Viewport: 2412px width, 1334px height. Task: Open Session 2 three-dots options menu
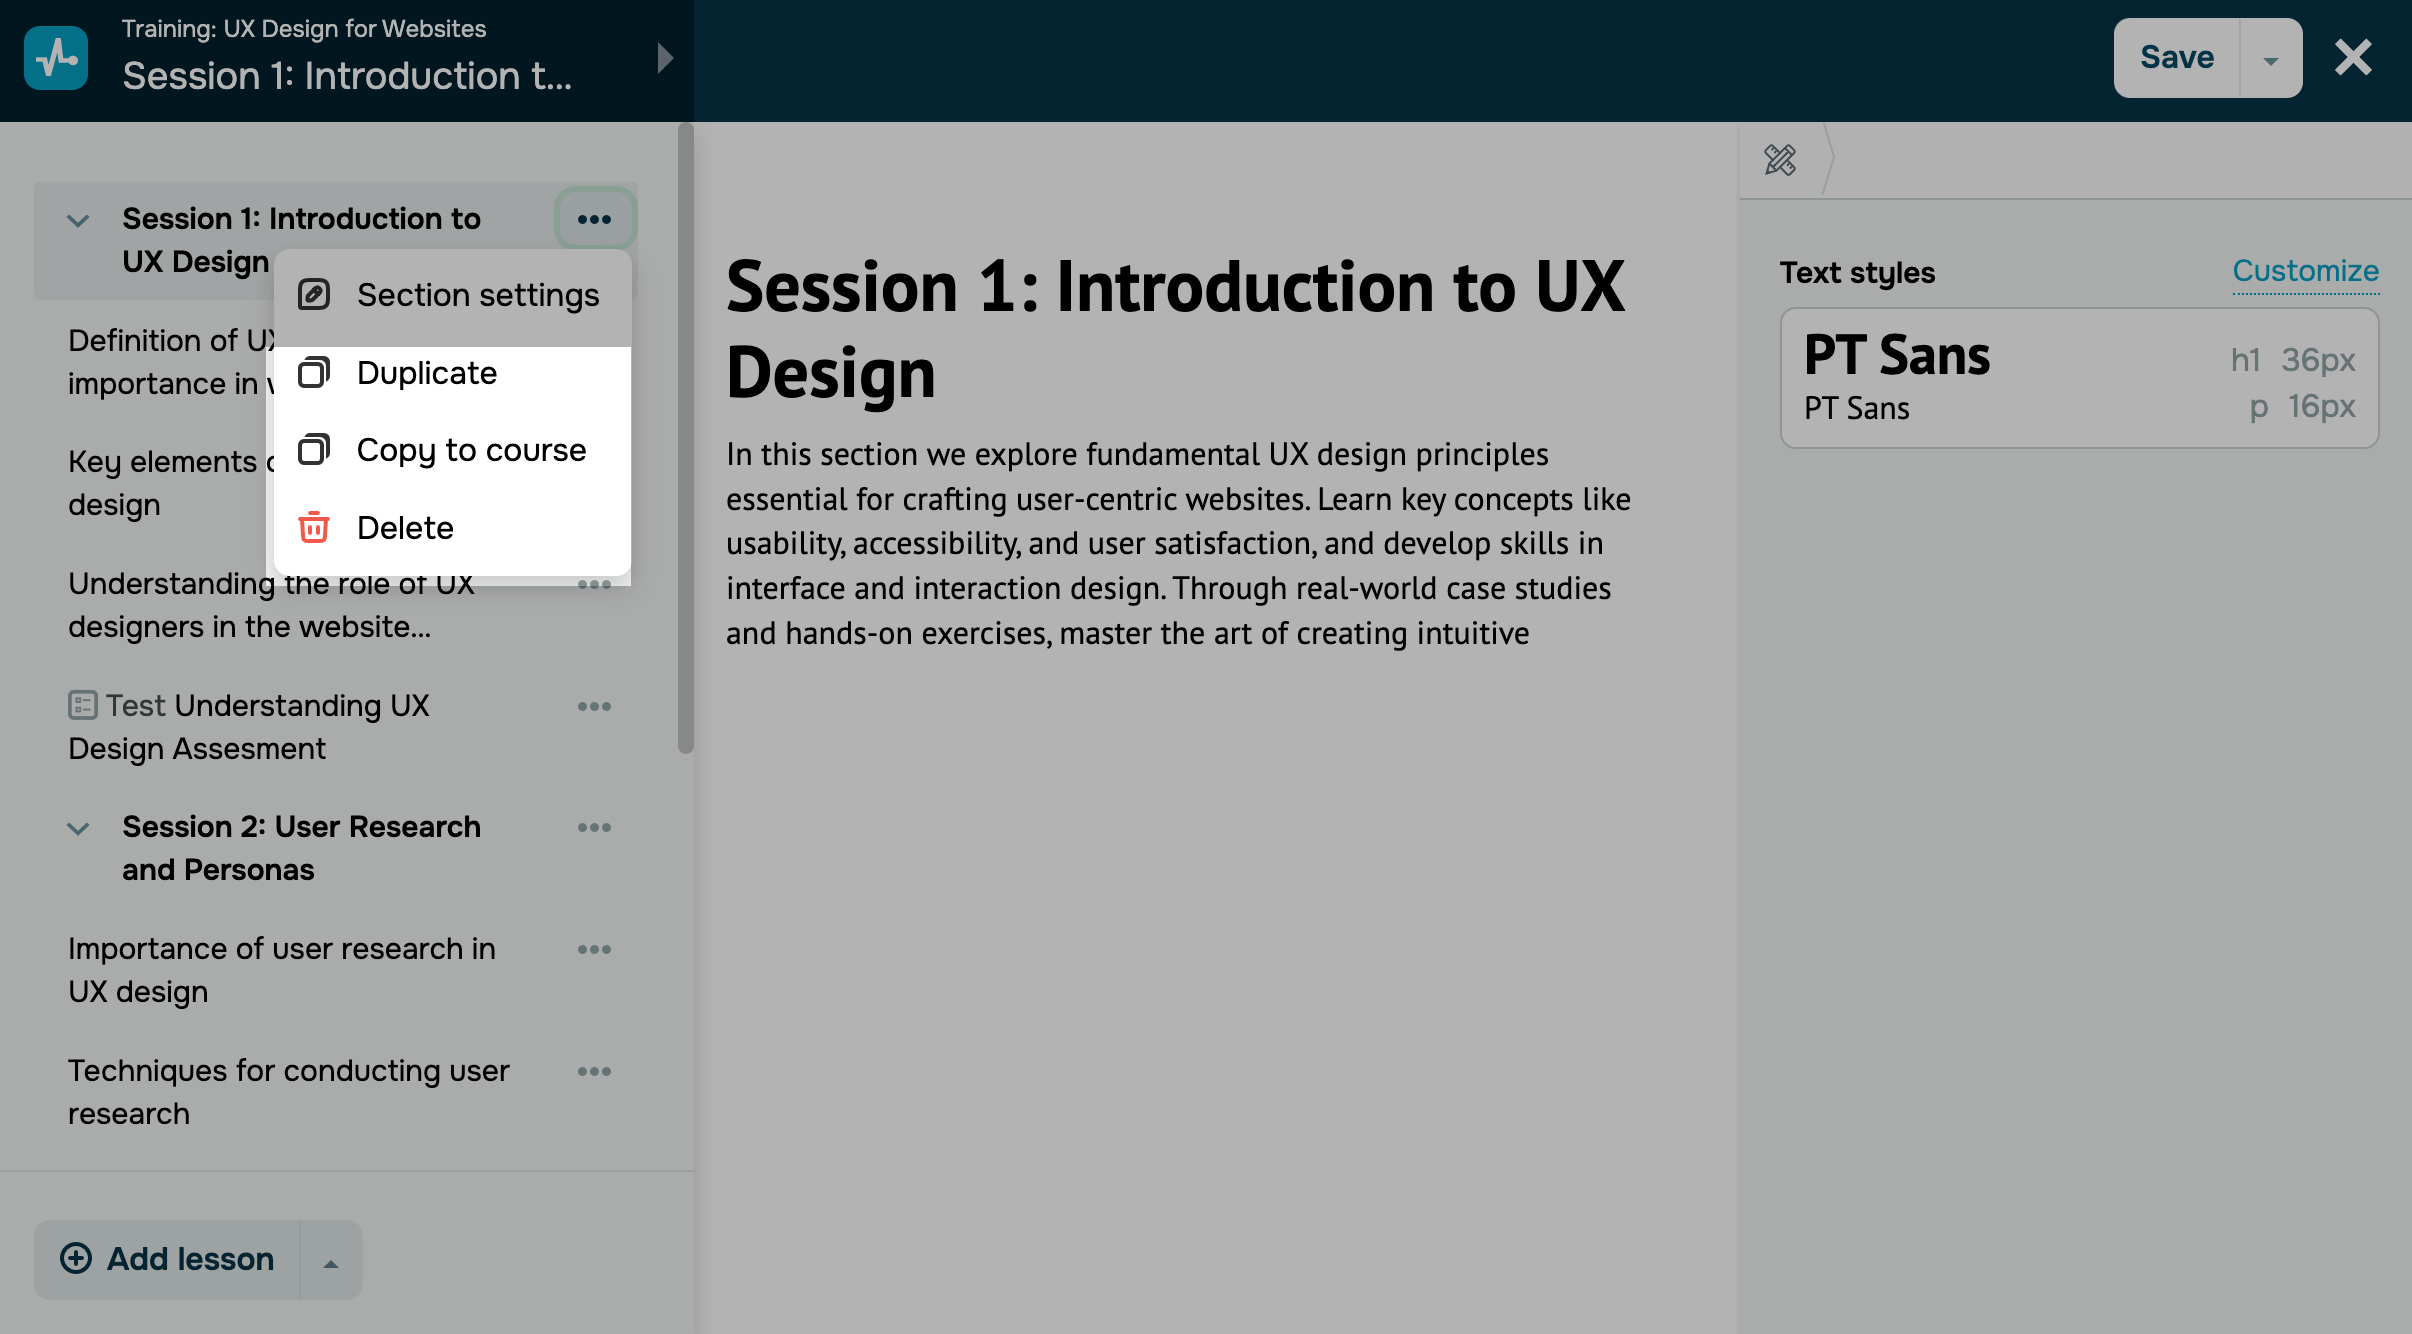tap(594, 827)
